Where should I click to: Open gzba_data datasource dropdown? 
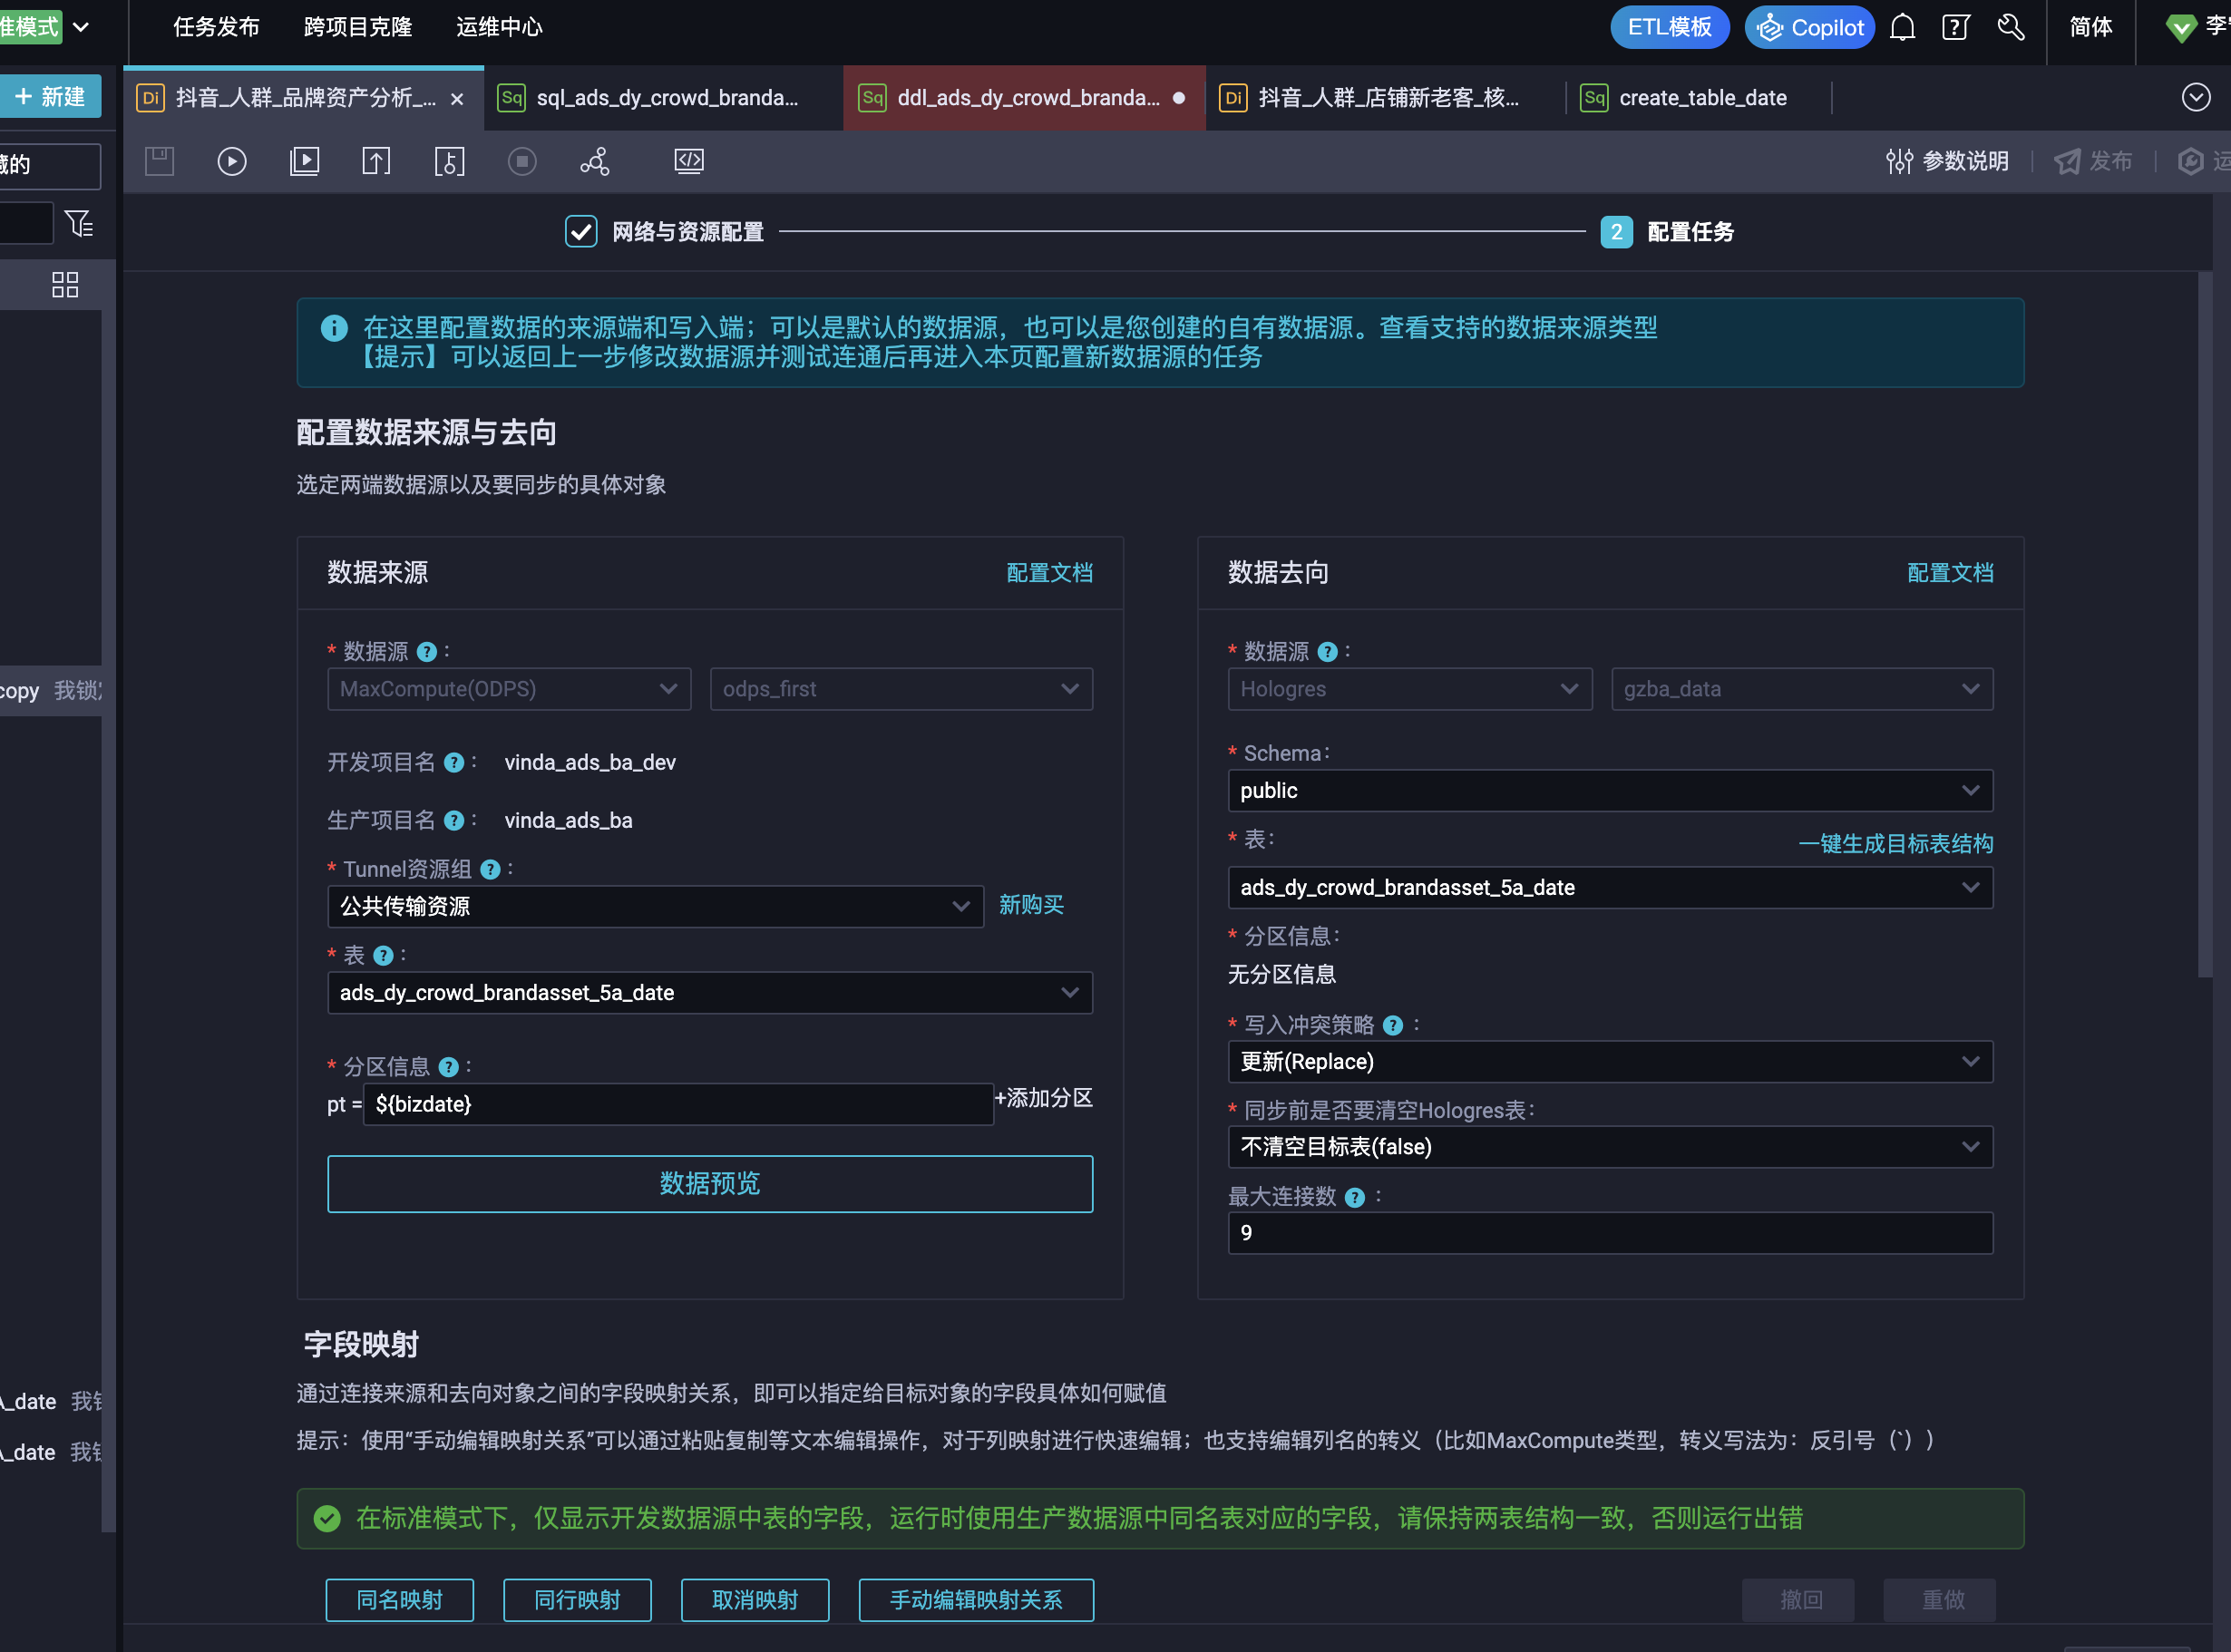[x=1802, y=689]
